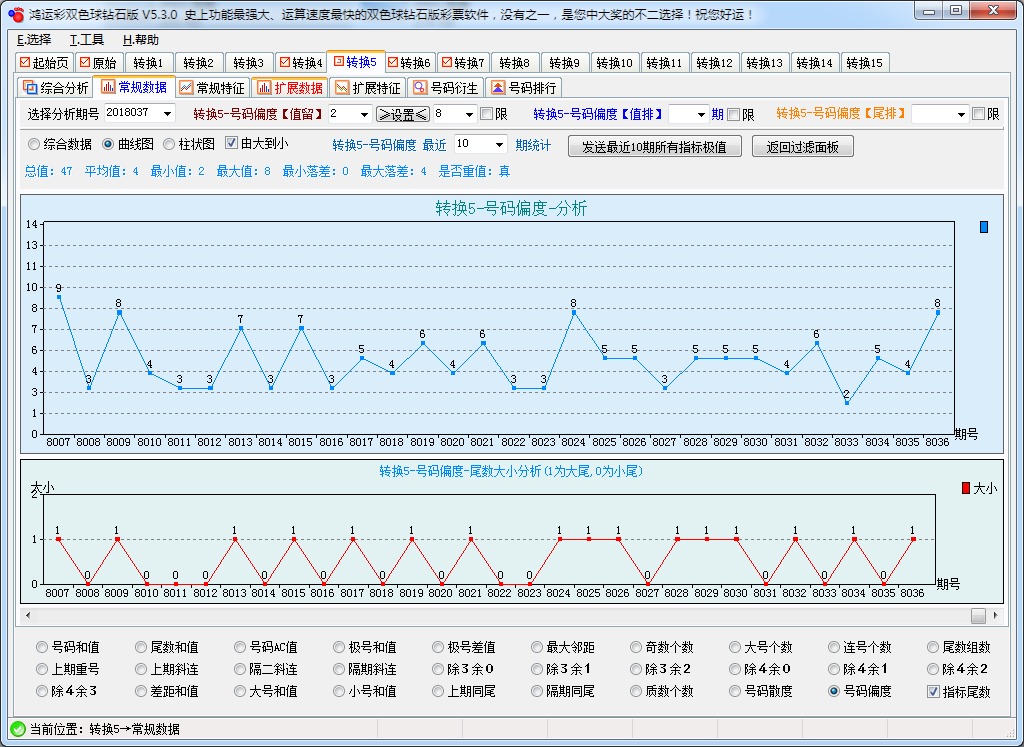Select the 柱状图 radio button
1024x747 pixels.
(x=168, y=144)
